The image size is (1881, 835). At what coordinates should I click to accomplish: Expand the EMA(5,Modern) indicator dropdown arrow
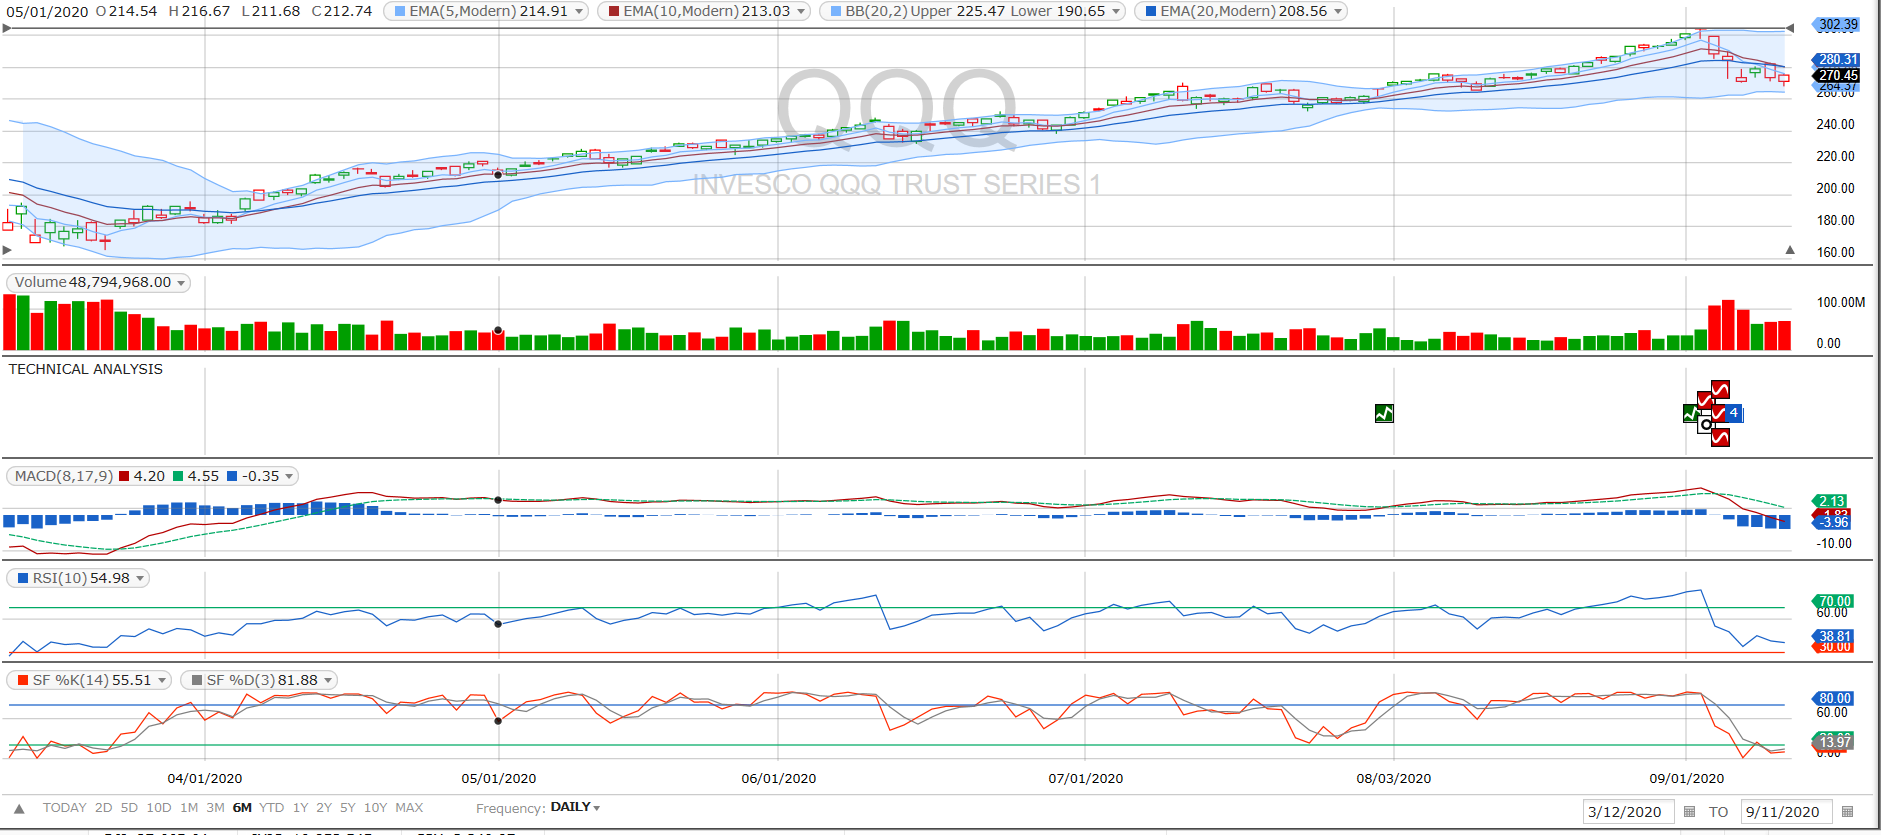579,12
